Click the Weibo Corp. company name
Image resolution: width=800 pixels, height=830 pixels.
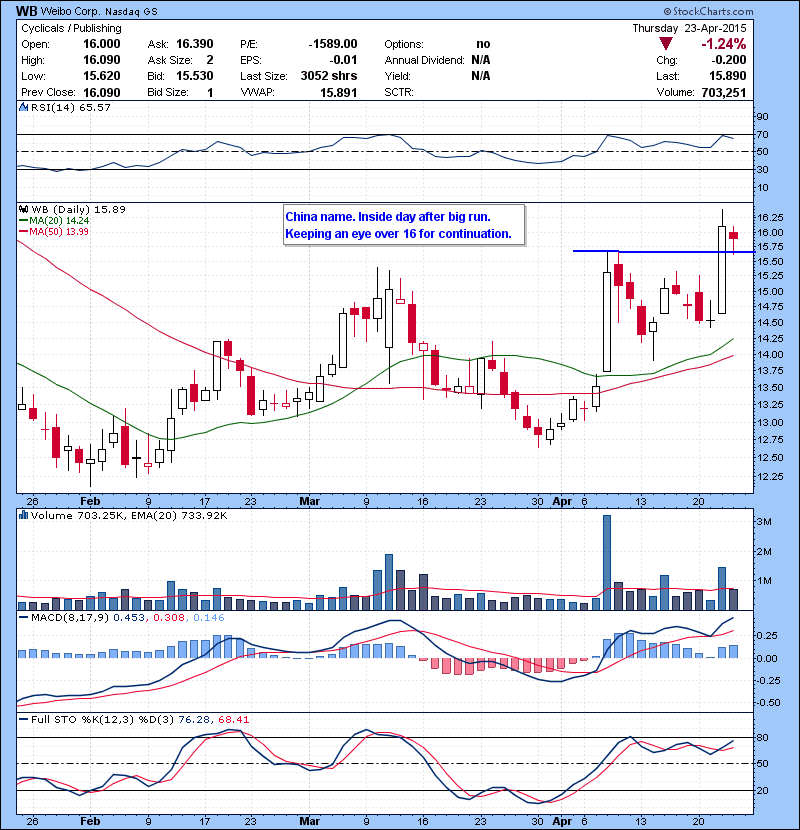(x=70, y=11)
